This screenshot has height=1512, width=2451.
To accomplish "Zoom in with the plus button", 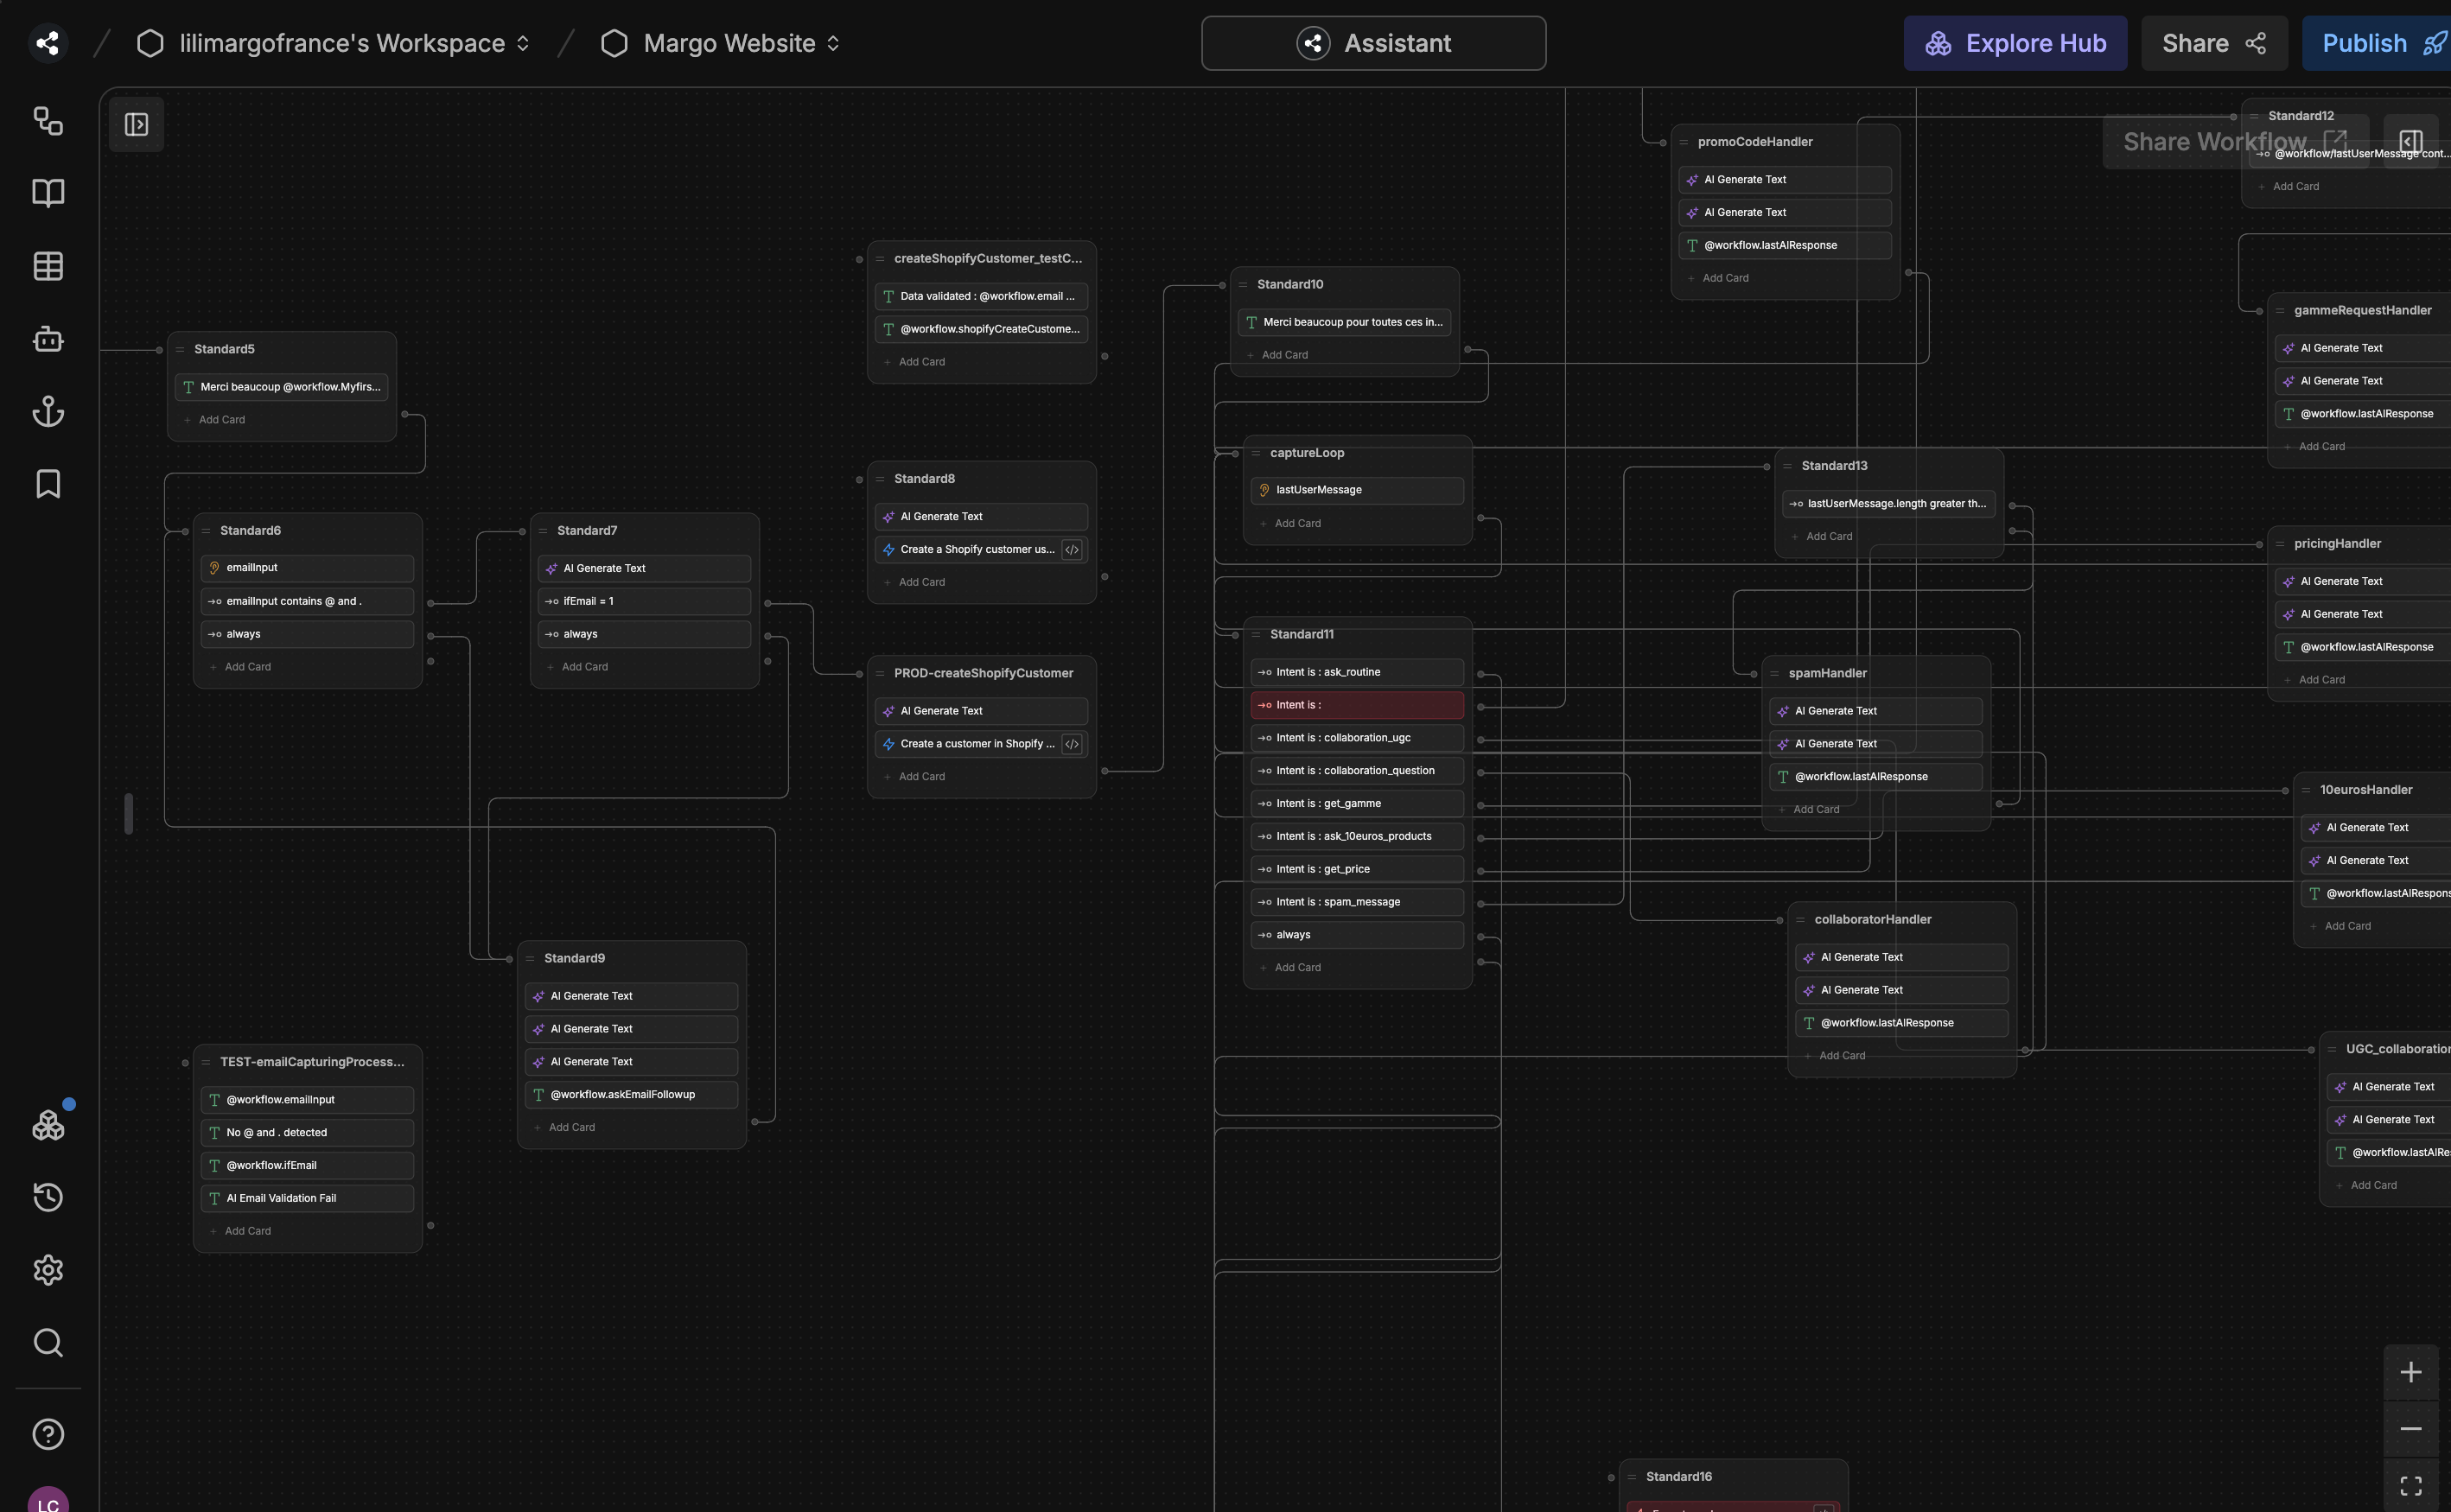I will (x=2411, y=1372).
